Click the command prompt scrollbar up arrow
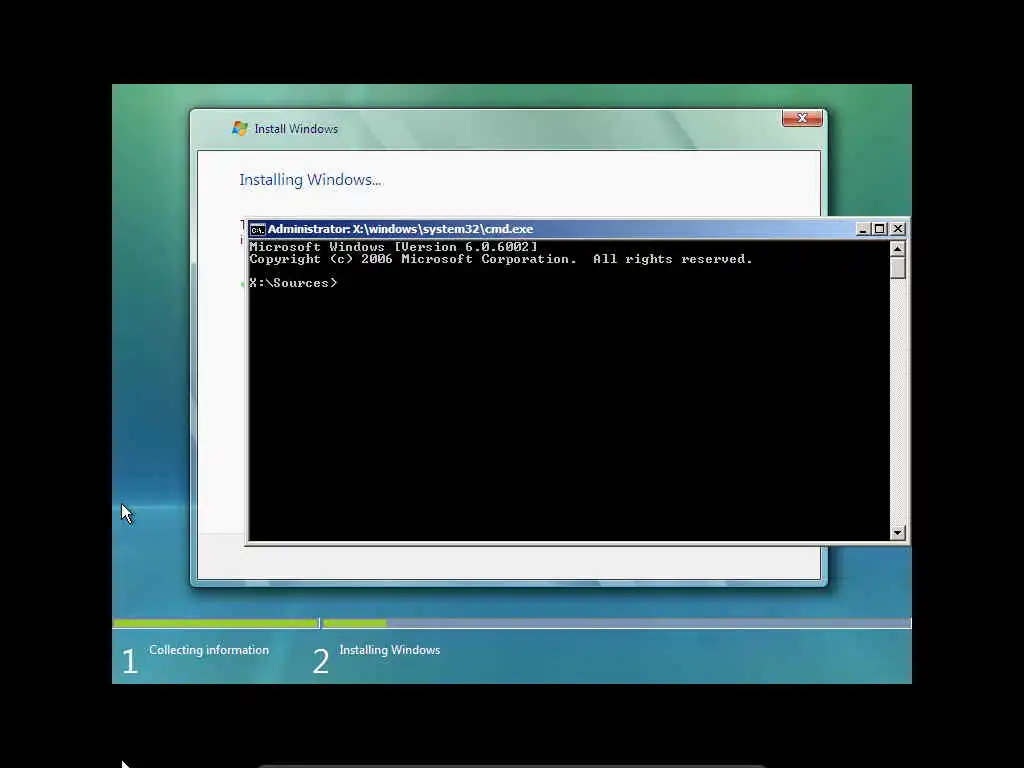 tap(897, 249)
